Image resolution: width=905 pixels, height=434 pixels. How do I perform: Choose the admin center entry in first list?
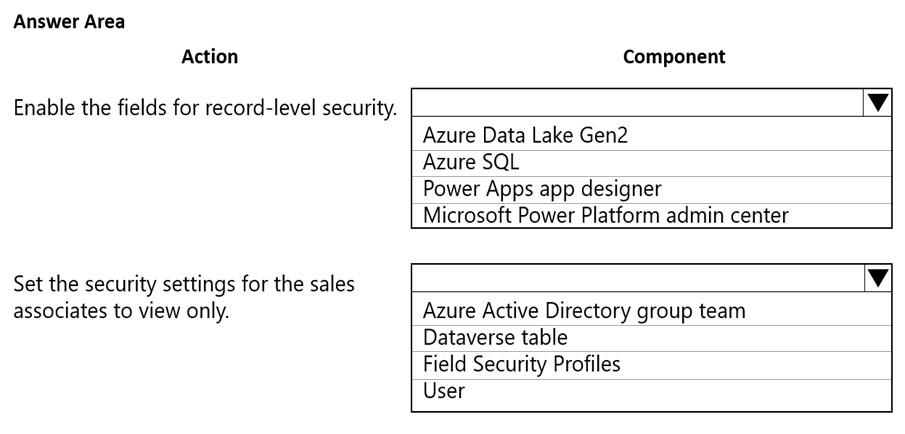605,215
